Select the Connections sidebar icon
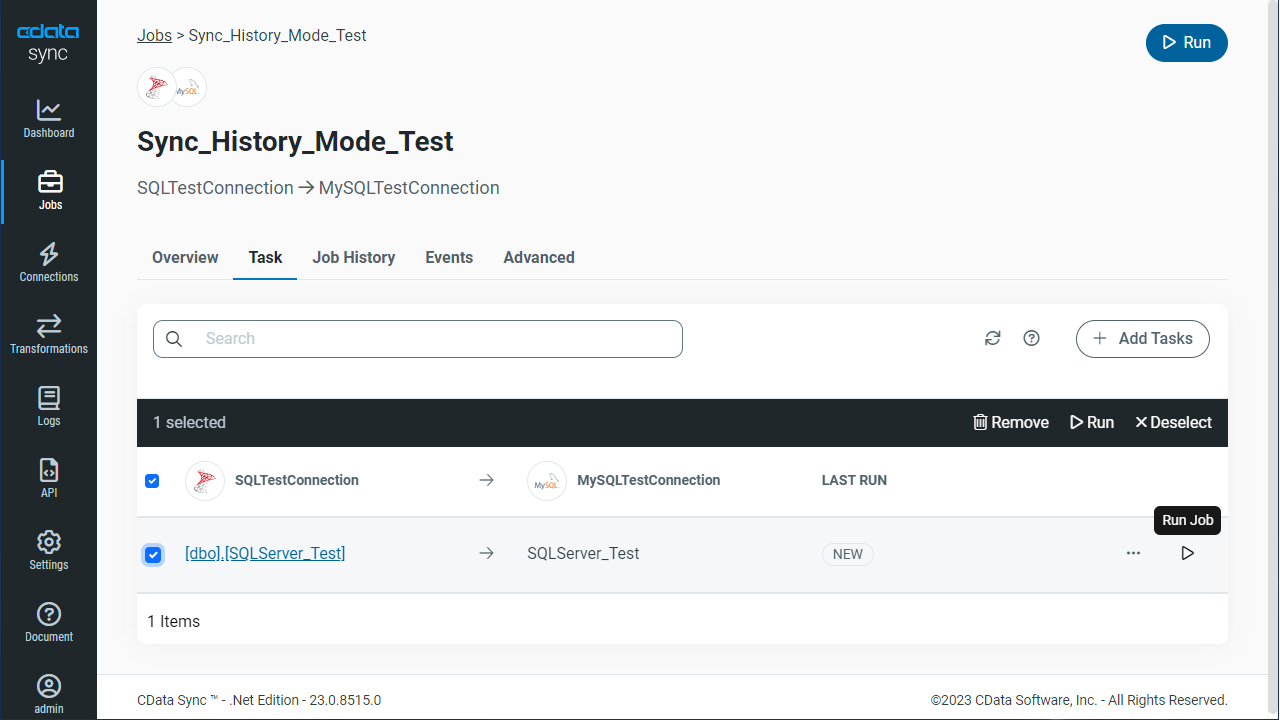Image resolution: width=1280 pixels, height=720 pixels. [x=48, y=262]
